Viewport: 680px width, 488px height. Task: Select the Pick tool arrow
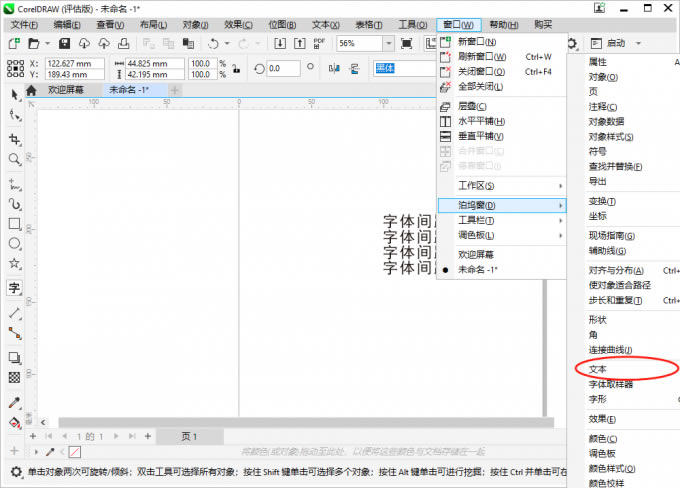14,95
